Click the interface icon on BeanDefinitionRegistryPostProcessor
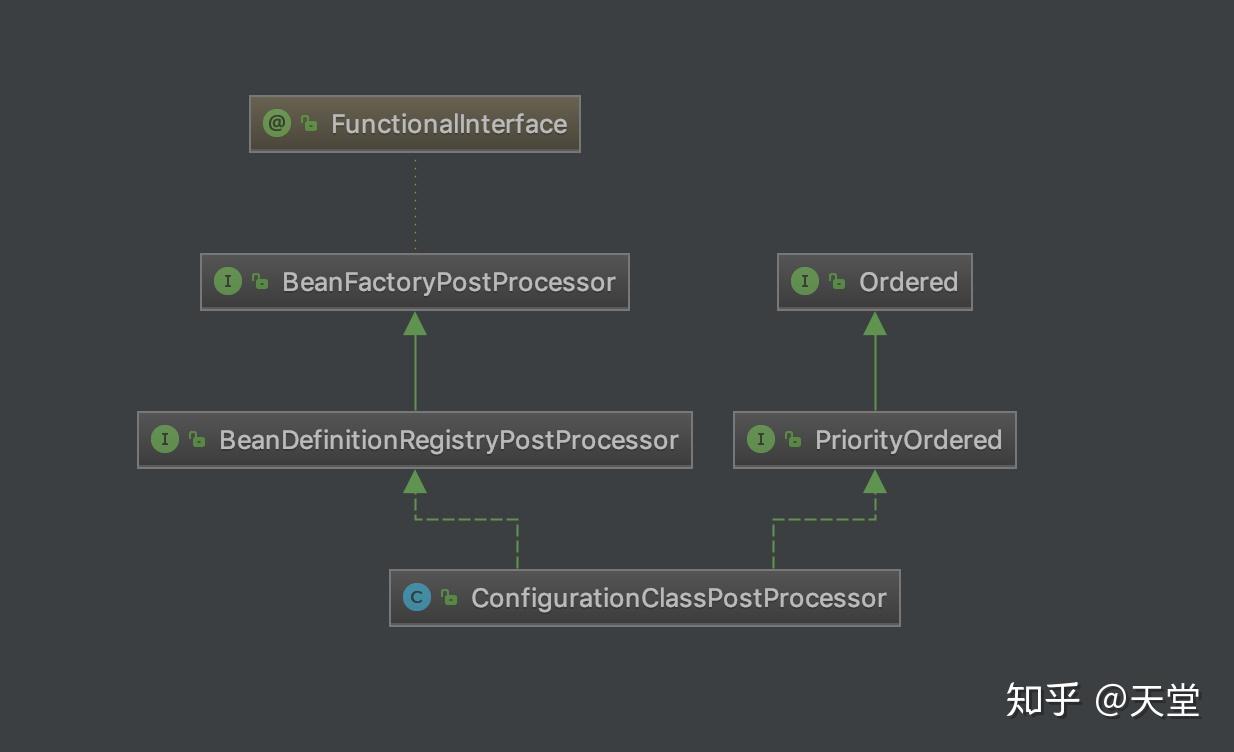 tap(164, 439)
